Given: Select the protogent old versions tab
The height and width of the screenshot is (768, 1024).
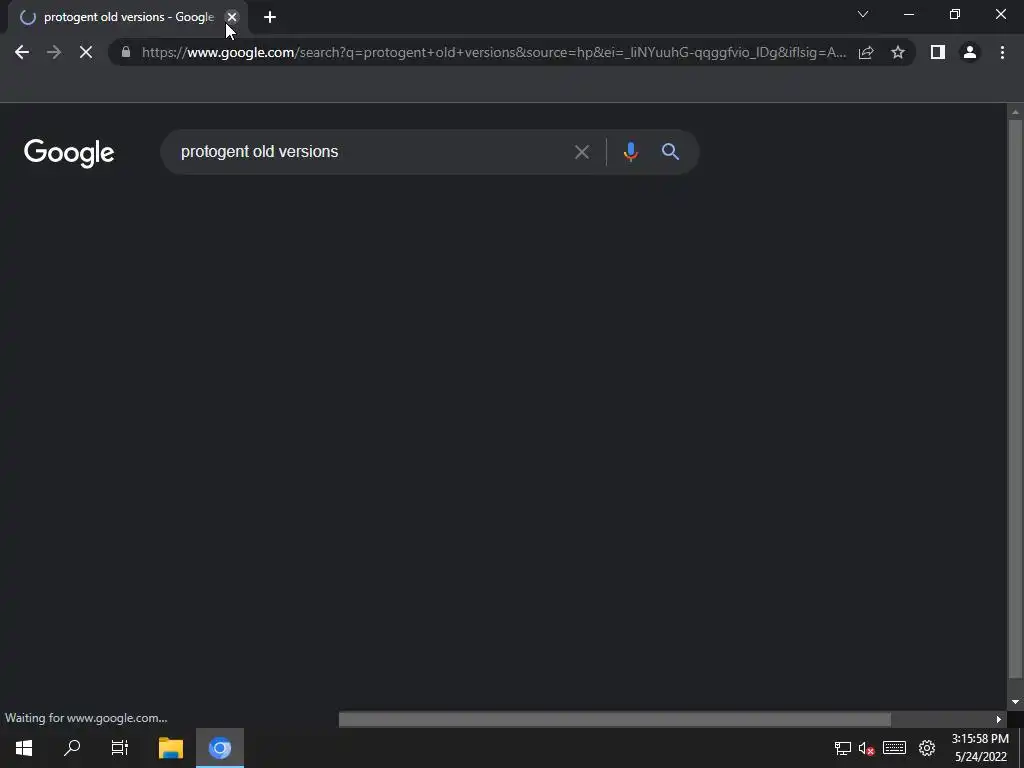Looking at the screenshot, I should (127, 17).
